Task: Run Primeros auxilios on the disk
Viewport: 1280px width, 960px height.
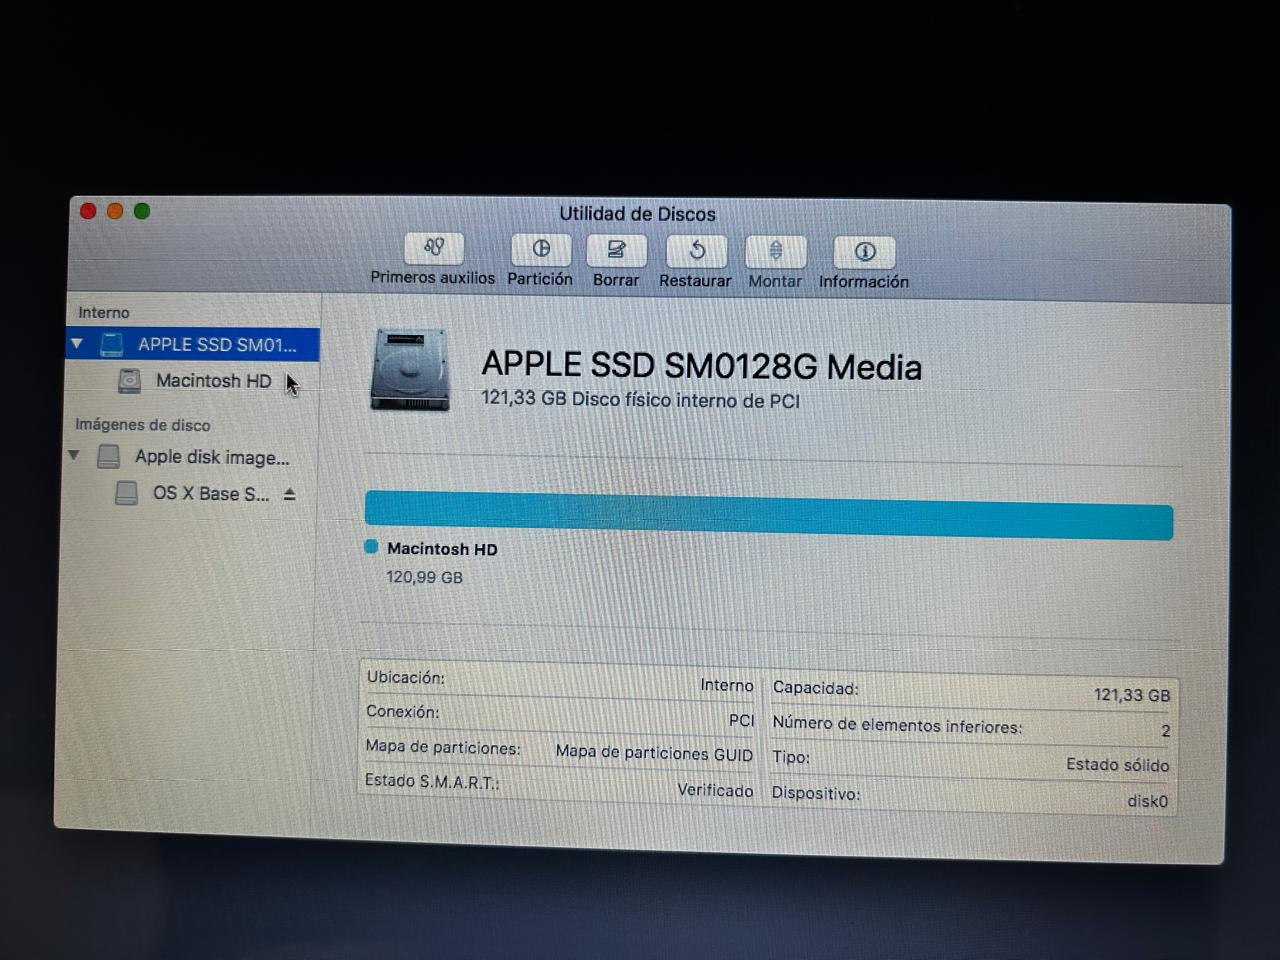Action: [x=434, y=248]
